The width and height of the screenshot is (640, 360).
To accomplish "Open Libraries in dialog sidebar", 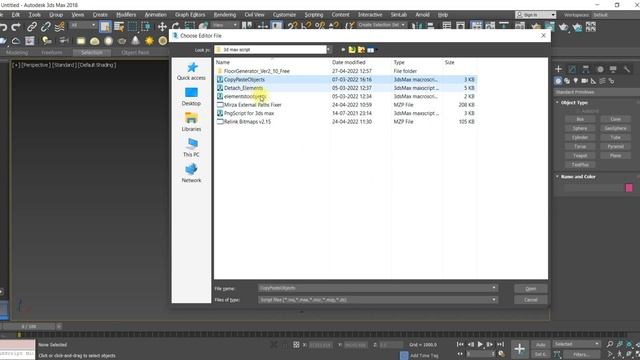I will click(x=191, y=122).
